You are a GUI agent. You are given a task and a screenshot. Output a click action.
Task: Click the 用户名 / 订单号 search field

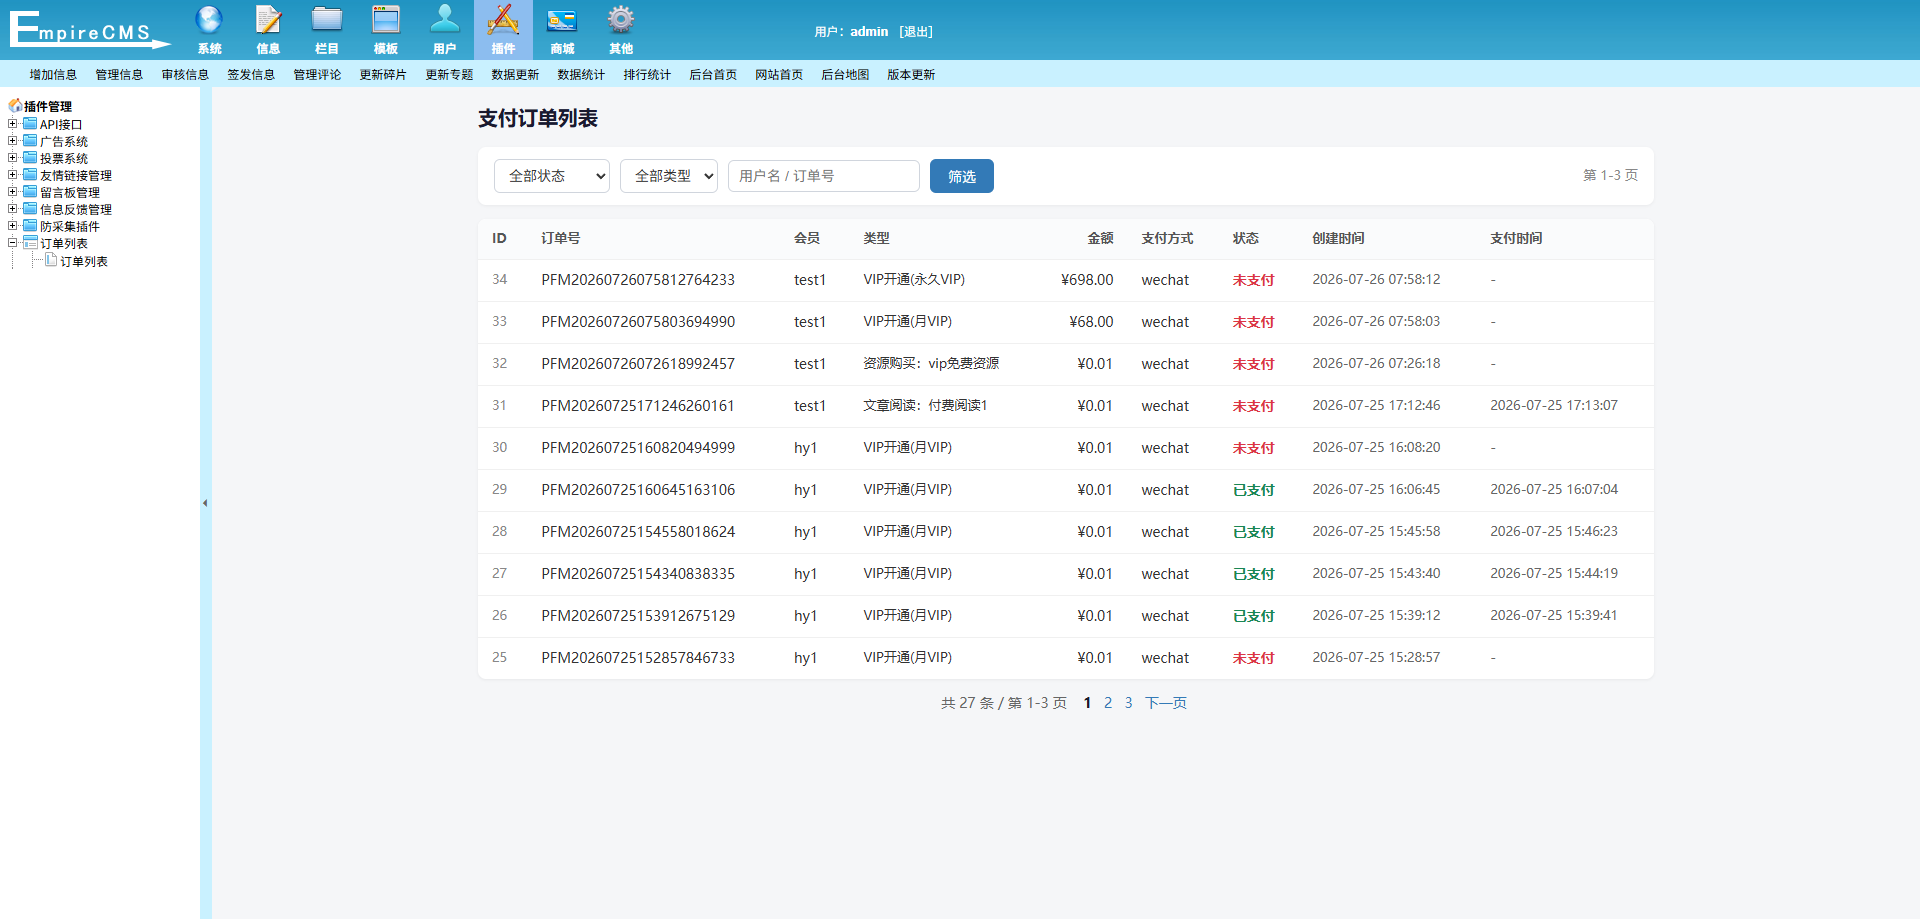click(824, 176)
